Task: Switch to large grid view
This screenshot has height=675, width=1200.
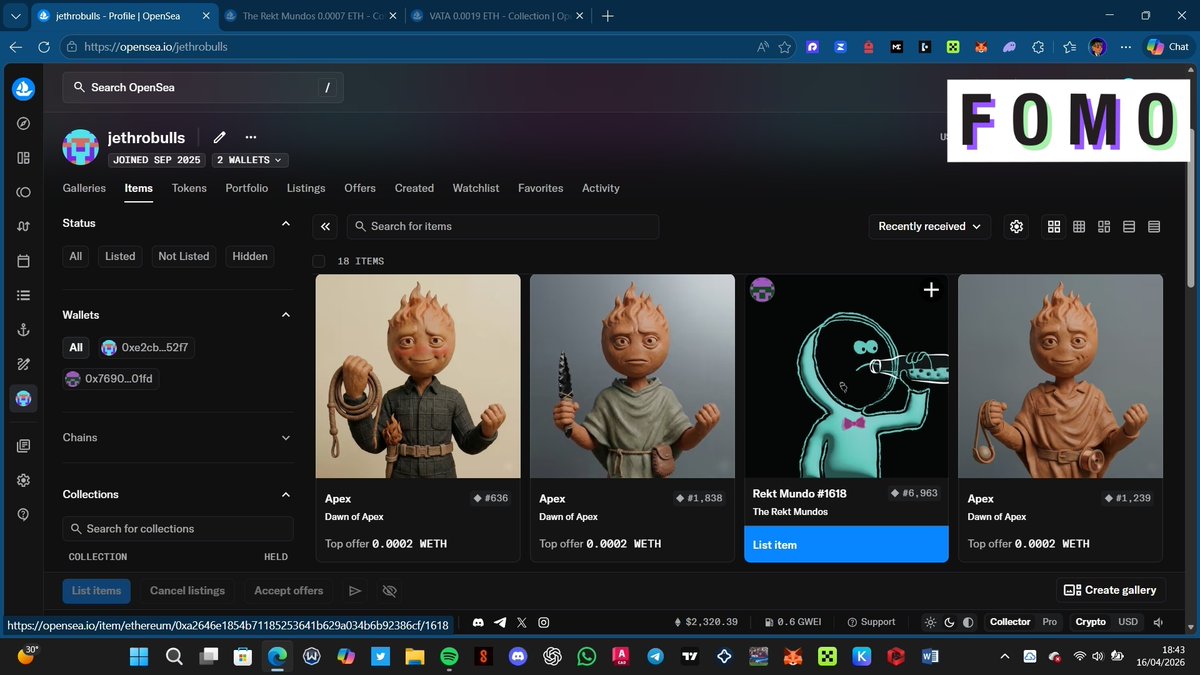Action: point(1054,227)
